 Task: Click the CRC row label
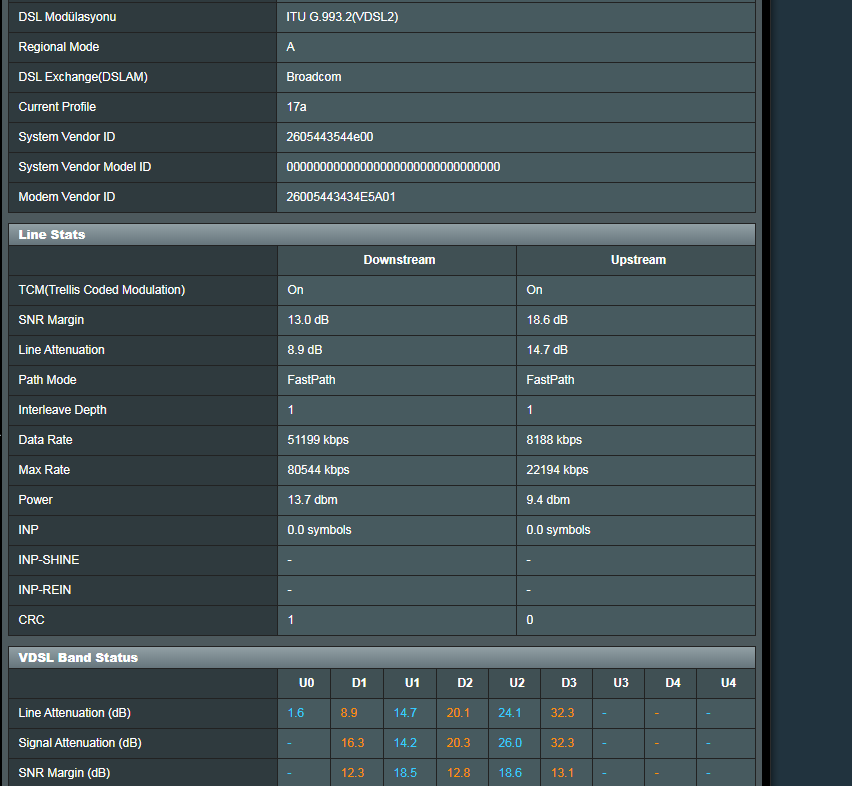[x=32, y=620]
